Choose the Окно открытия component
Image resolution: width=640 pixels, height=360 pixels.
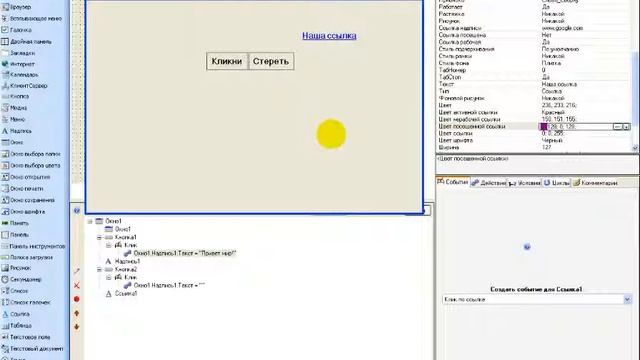26,177
